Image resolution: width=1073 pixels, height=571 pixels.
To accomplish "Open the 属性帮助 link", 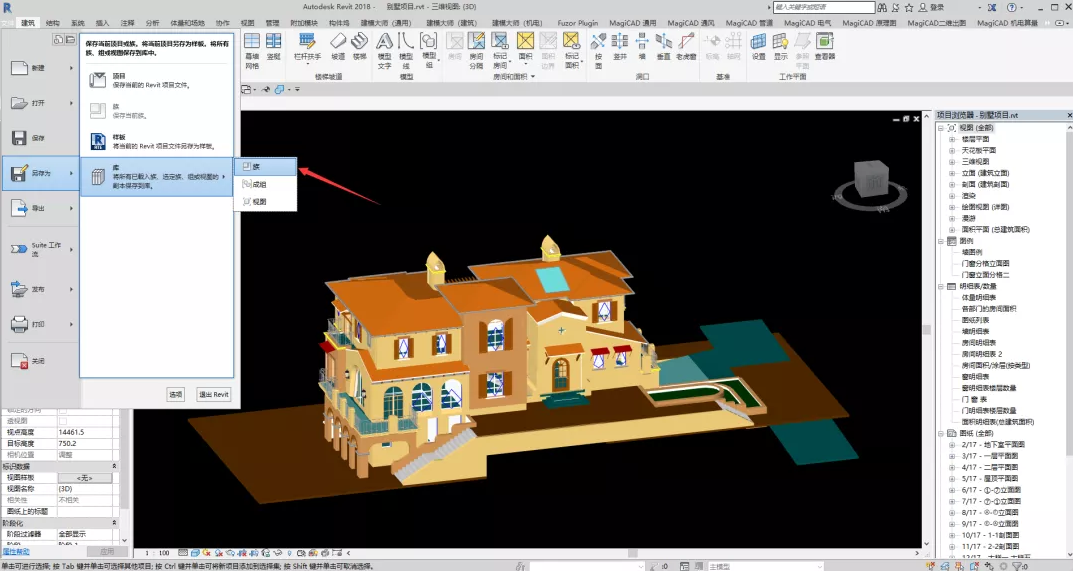I will 15,551.
